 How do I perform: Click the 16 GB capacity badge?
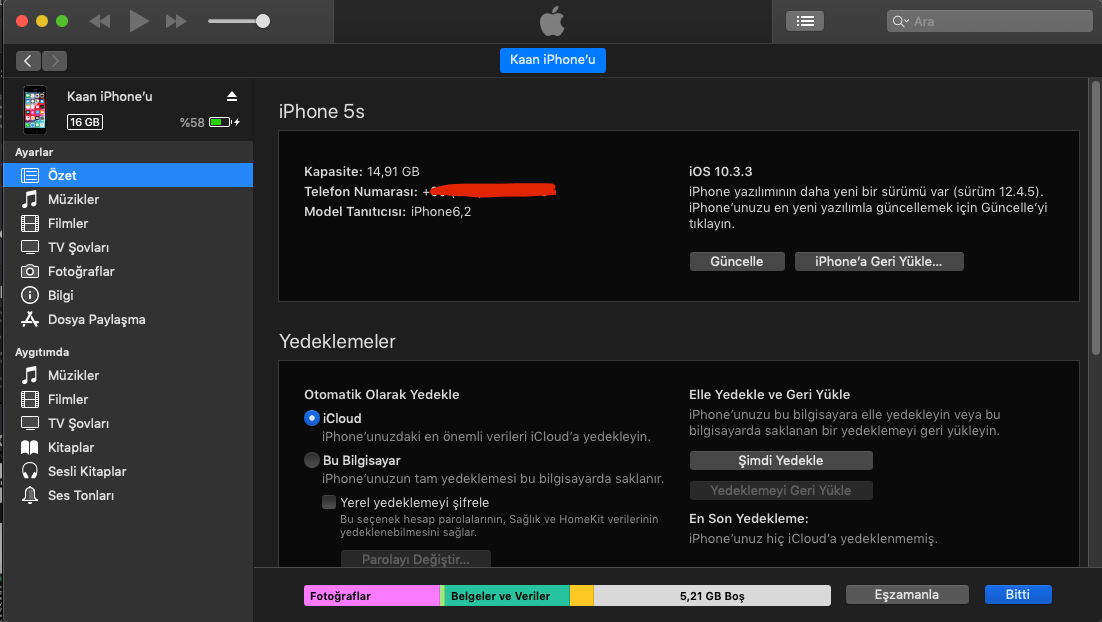[84, 122]
